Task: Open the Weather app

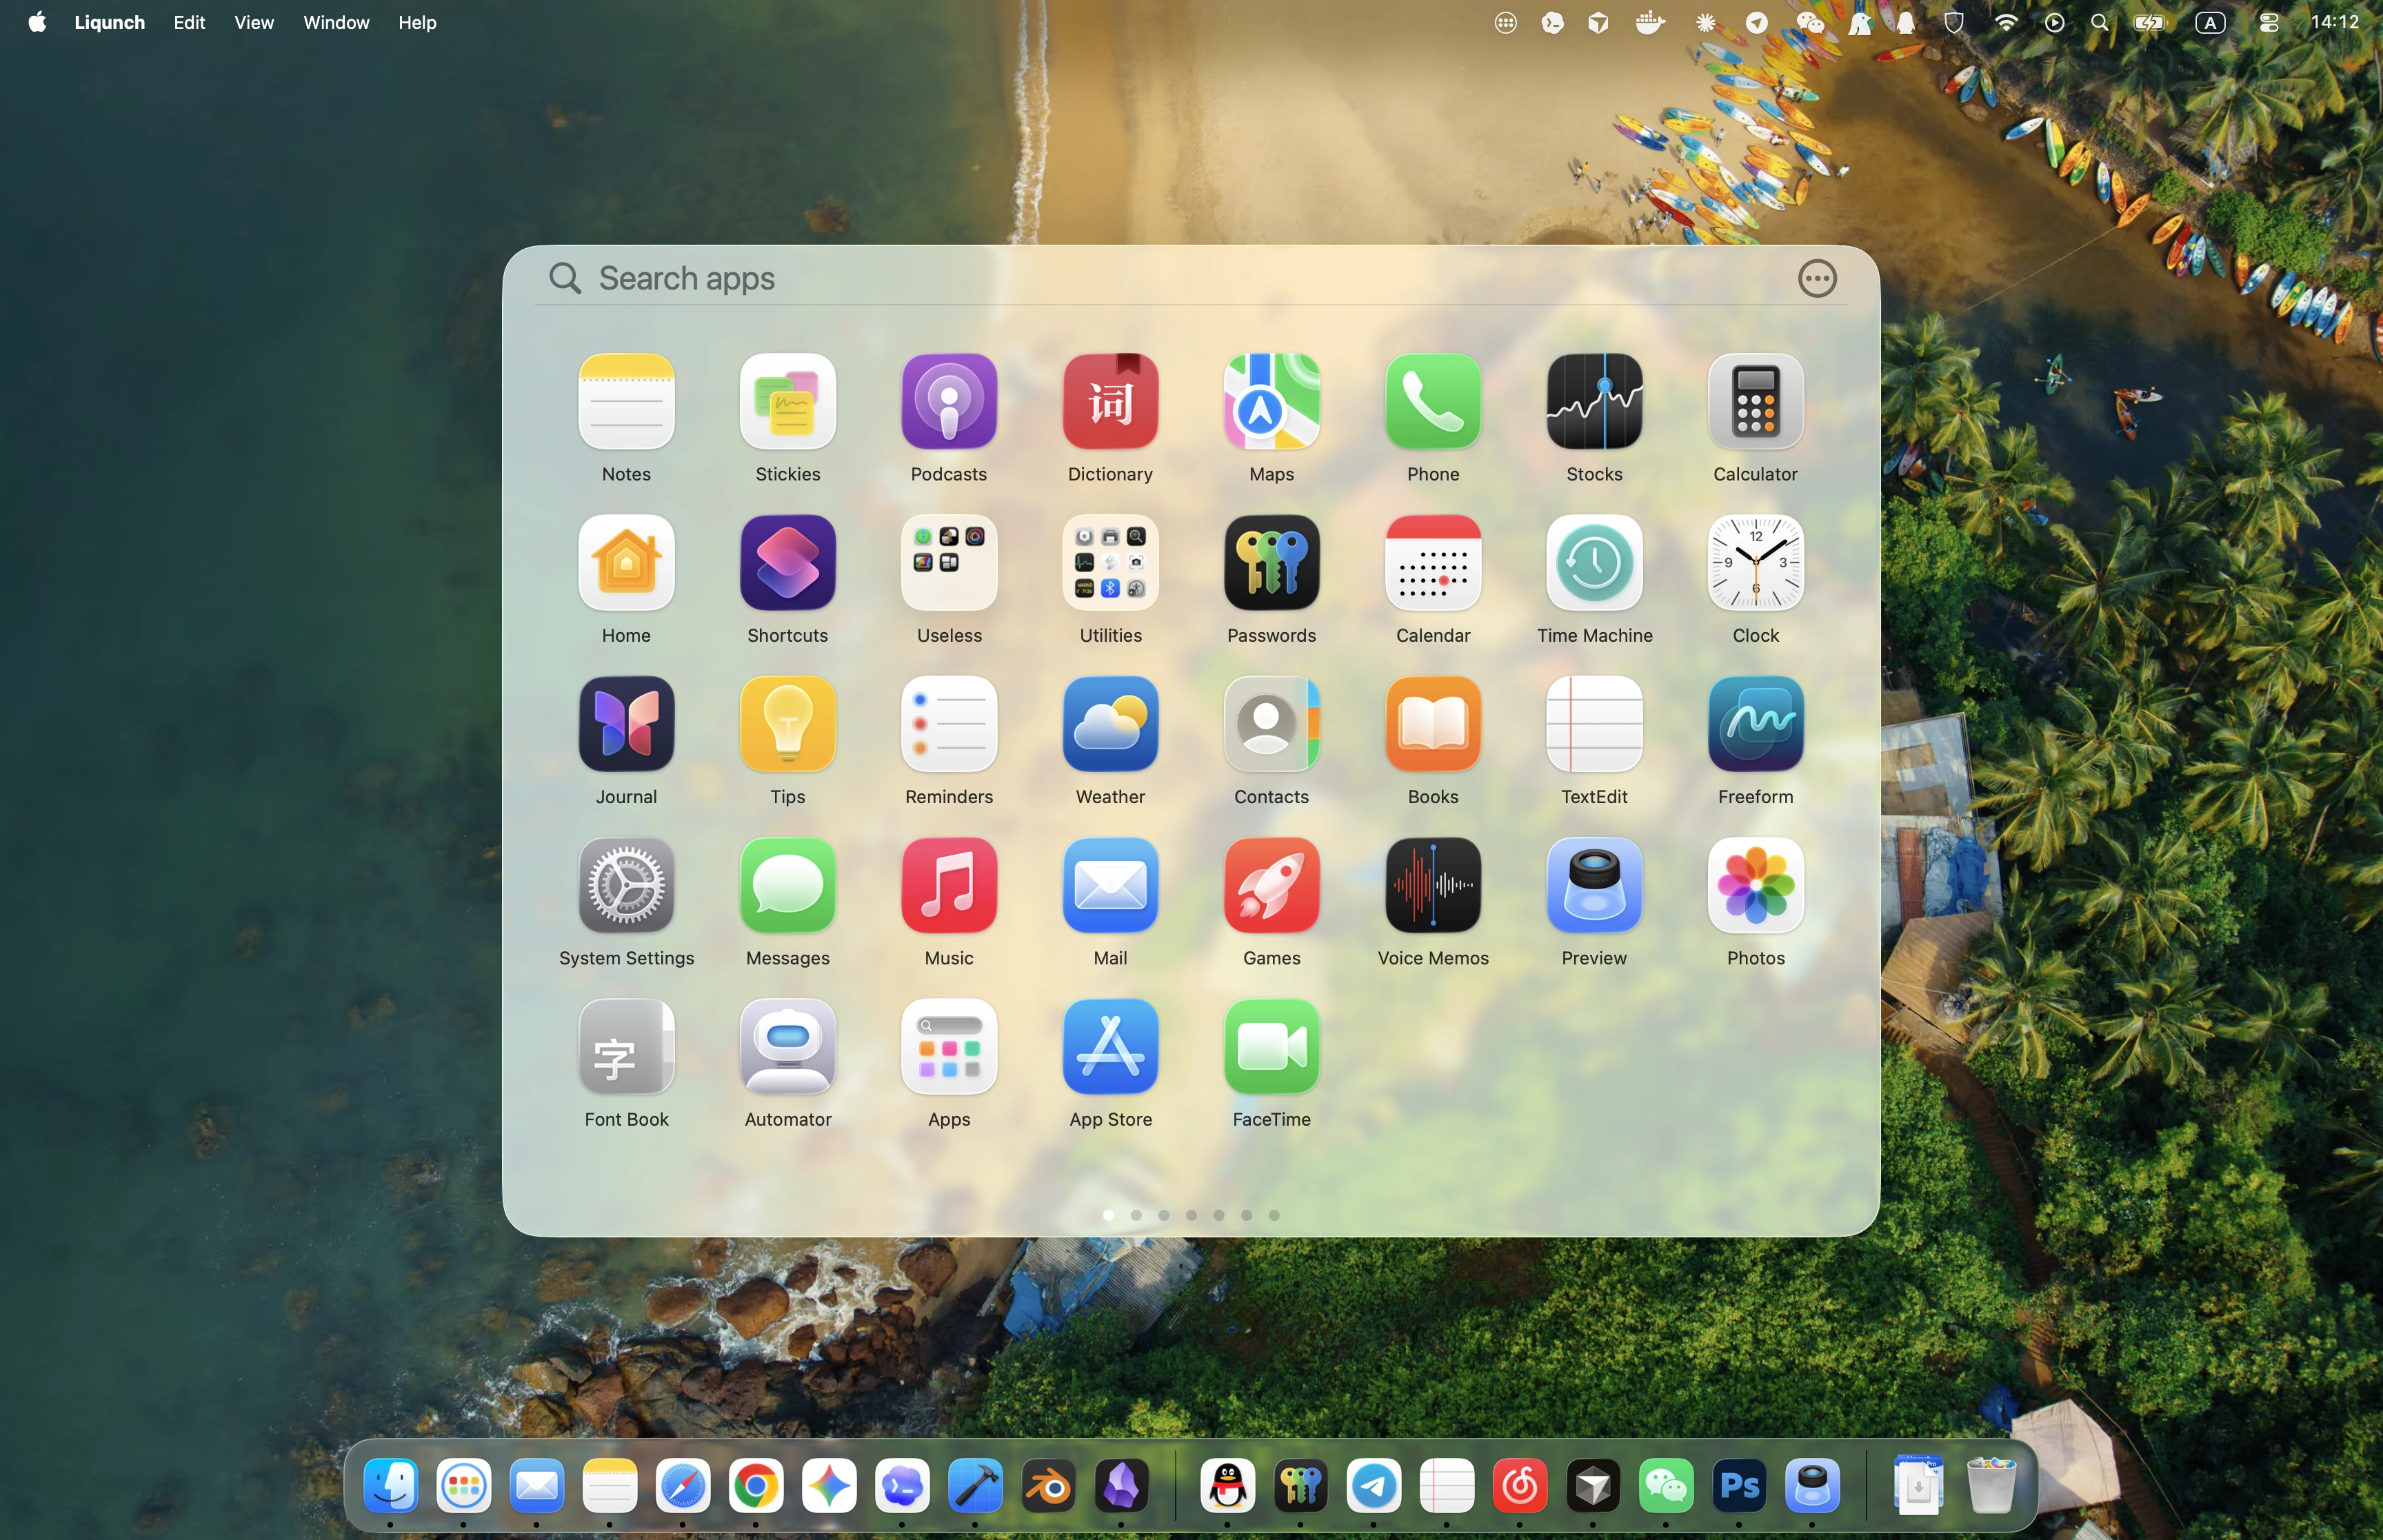Action: (x=1110, y=724)
